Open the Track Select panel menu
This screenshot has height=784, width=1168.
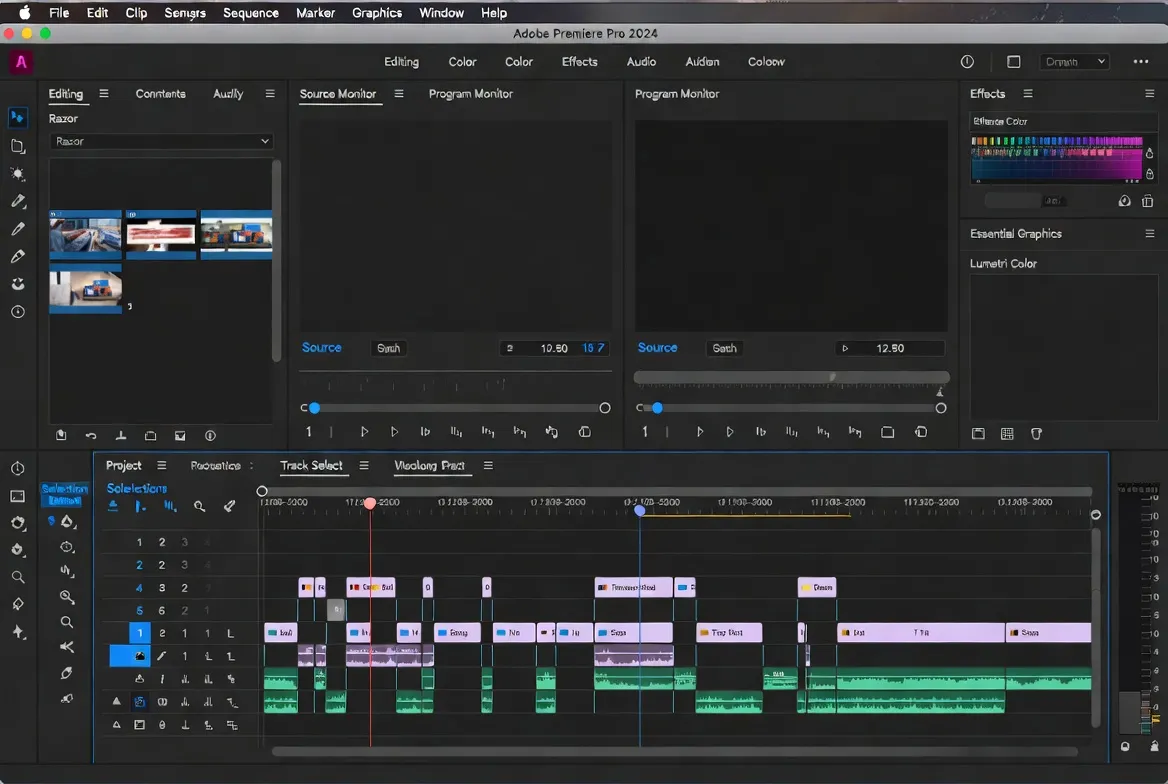364,465
